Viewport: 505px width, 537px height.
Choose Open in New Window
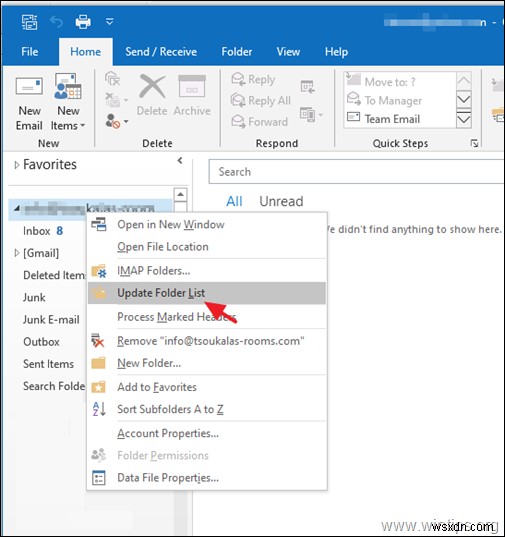click(207, 225)
